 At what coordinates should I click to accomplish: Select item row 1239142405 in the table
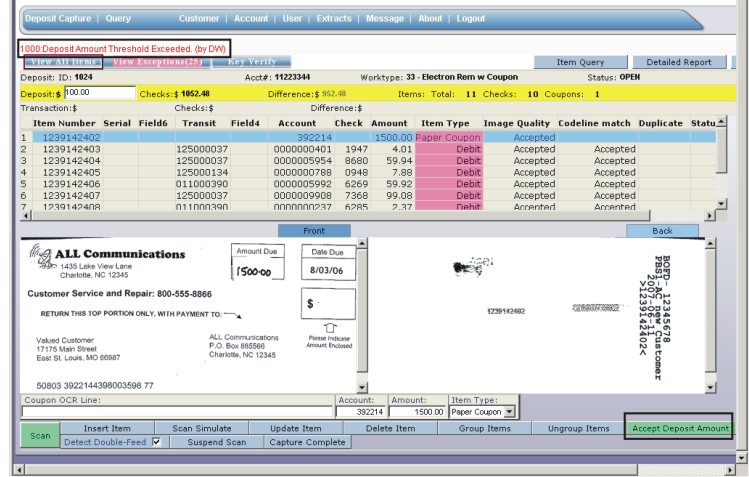coord(72,171)
